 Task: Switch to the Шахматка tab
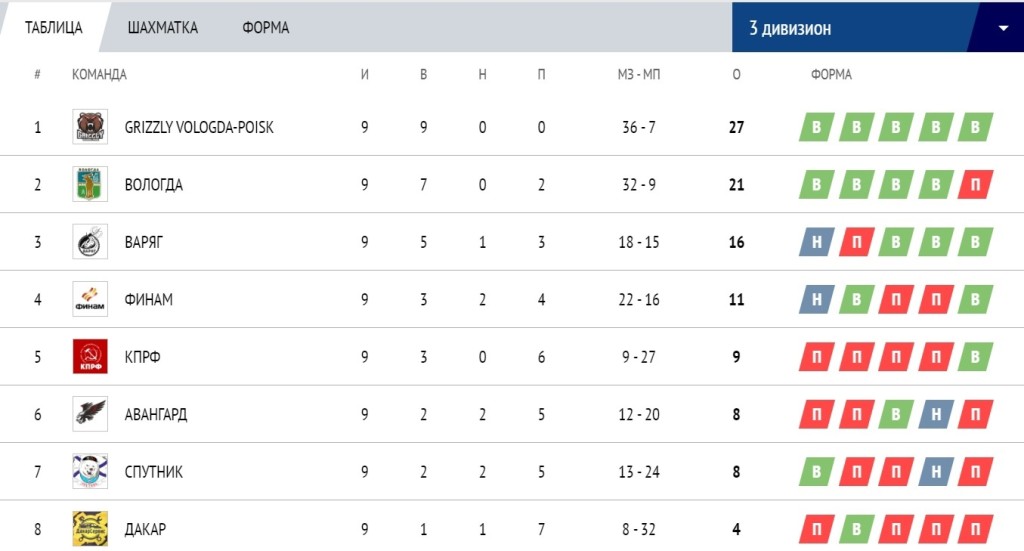163,27
